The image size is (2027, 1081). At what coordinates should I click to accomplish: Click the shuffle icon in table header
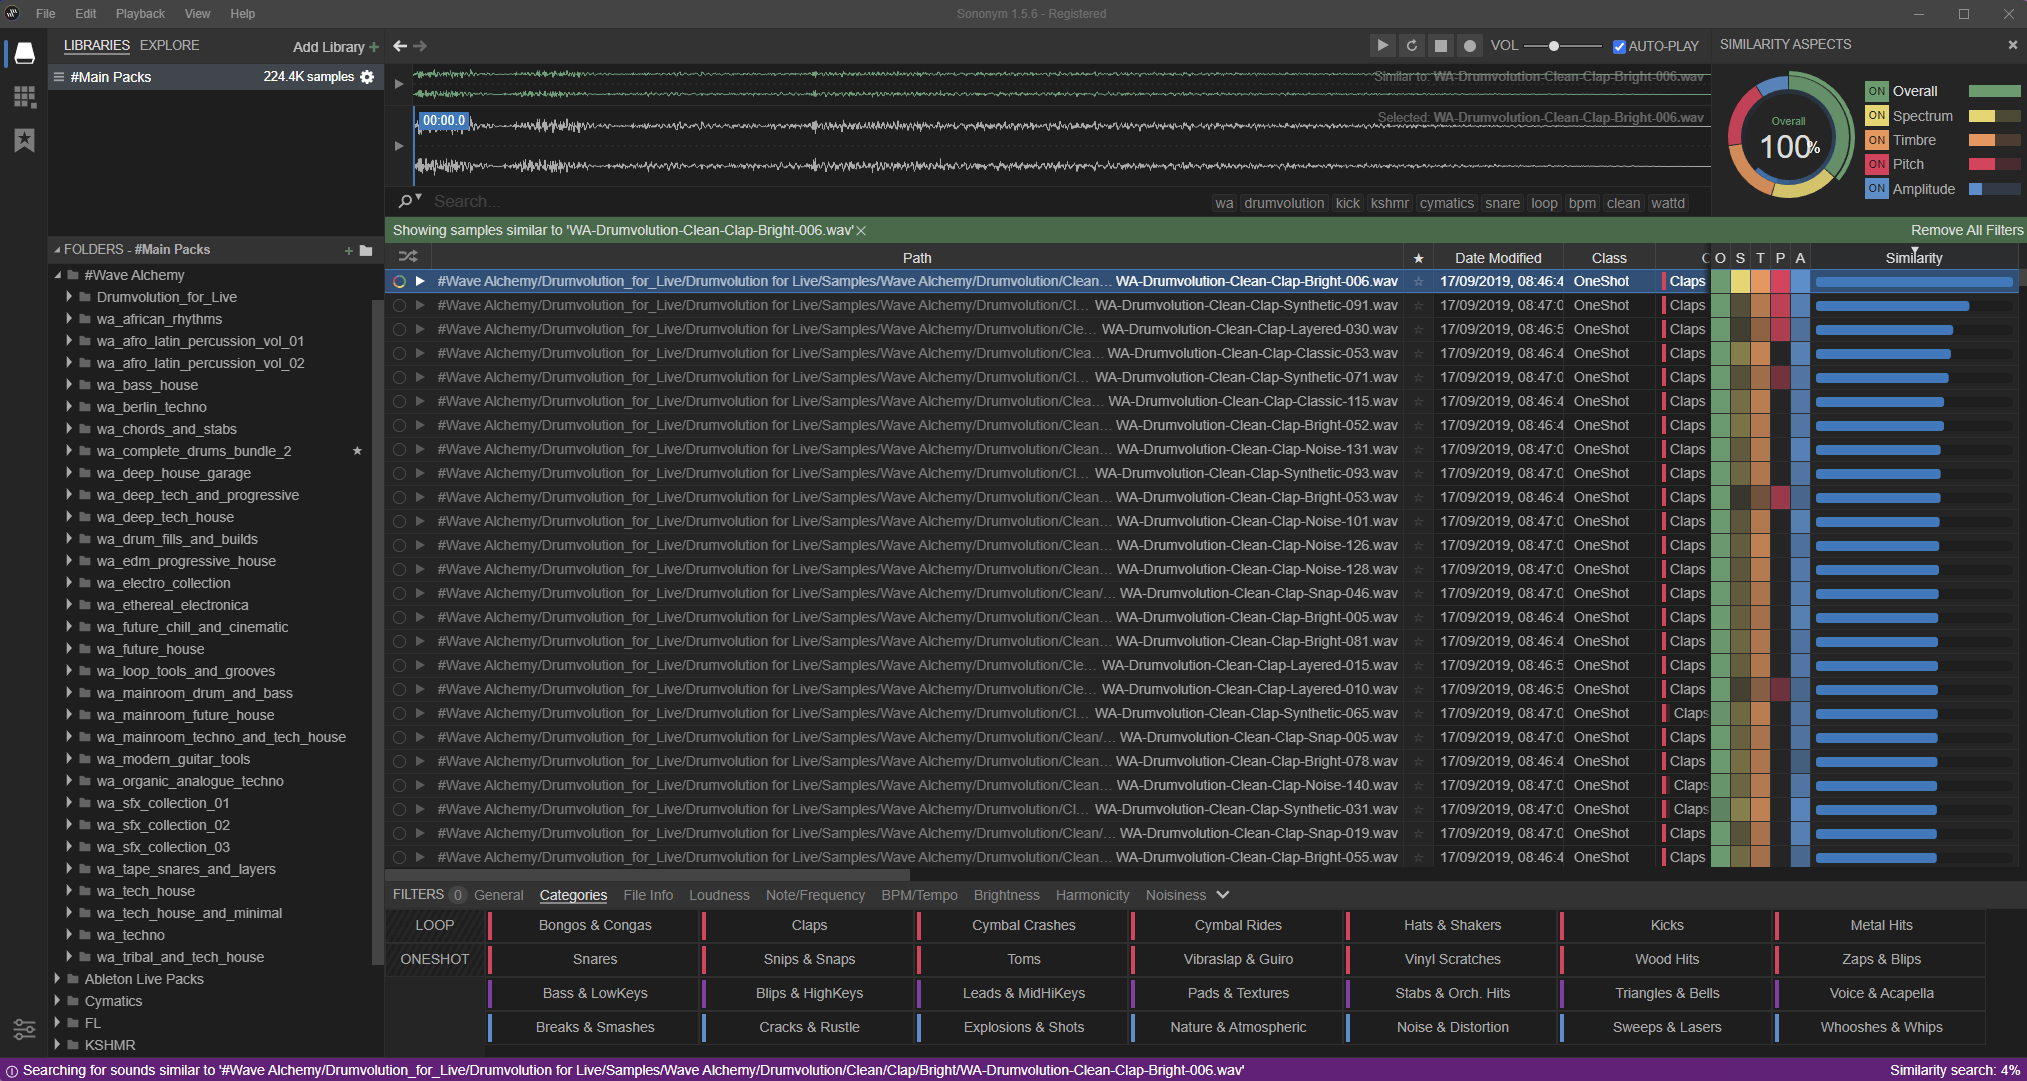coord(408,257)
